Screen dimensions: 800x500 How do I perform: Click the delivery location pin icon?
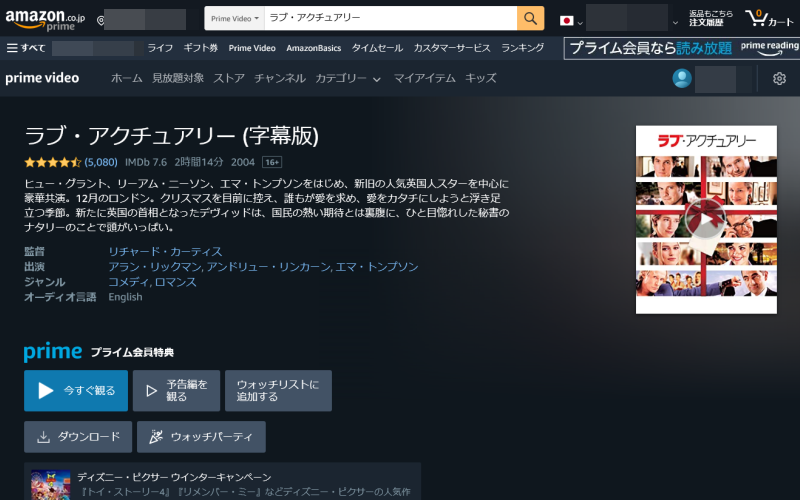pos(101,20)
